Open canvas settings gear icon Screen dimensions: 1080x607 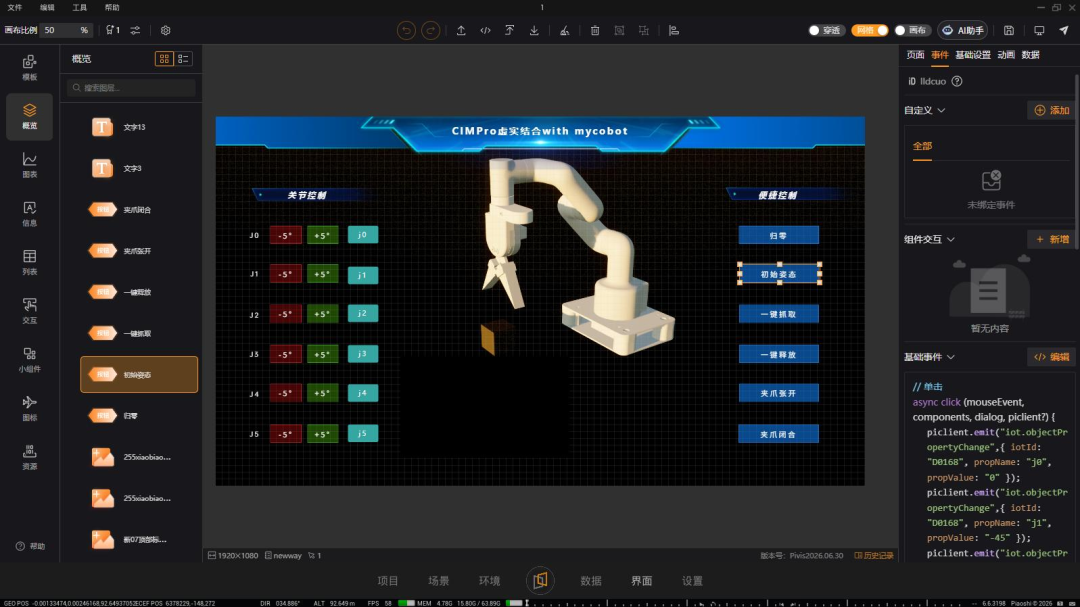point(165,30)
